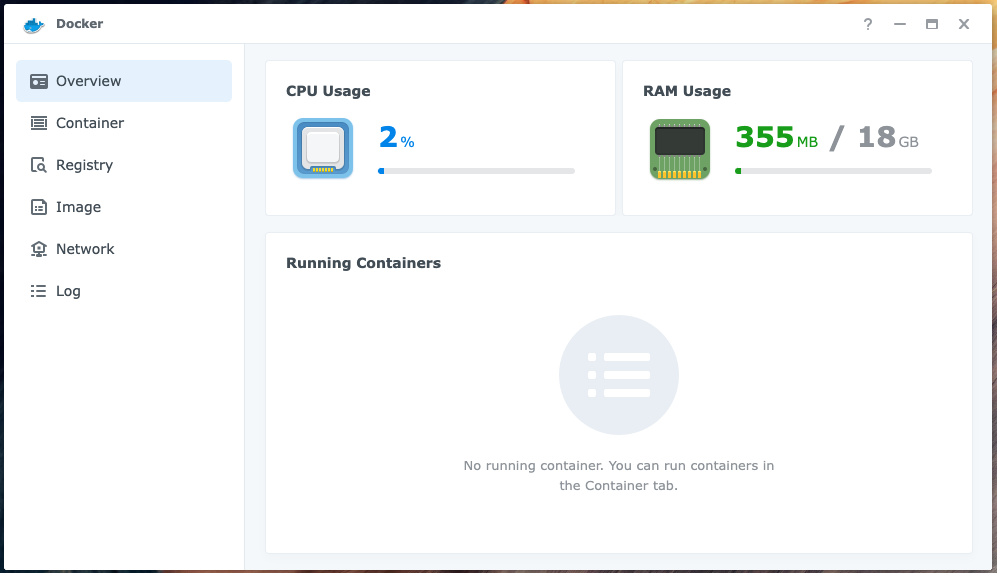Go to the Image tab

[x=78, y=207]
